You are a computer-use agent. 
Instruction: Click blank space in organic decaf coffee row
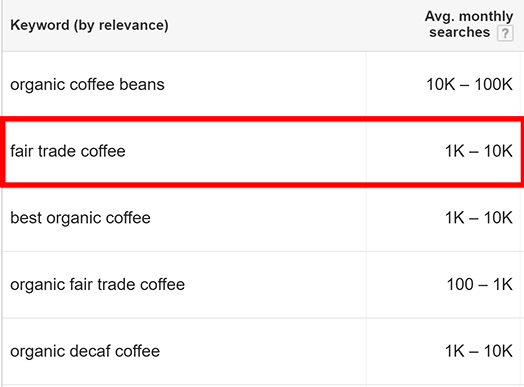click(x=264, y=351)
